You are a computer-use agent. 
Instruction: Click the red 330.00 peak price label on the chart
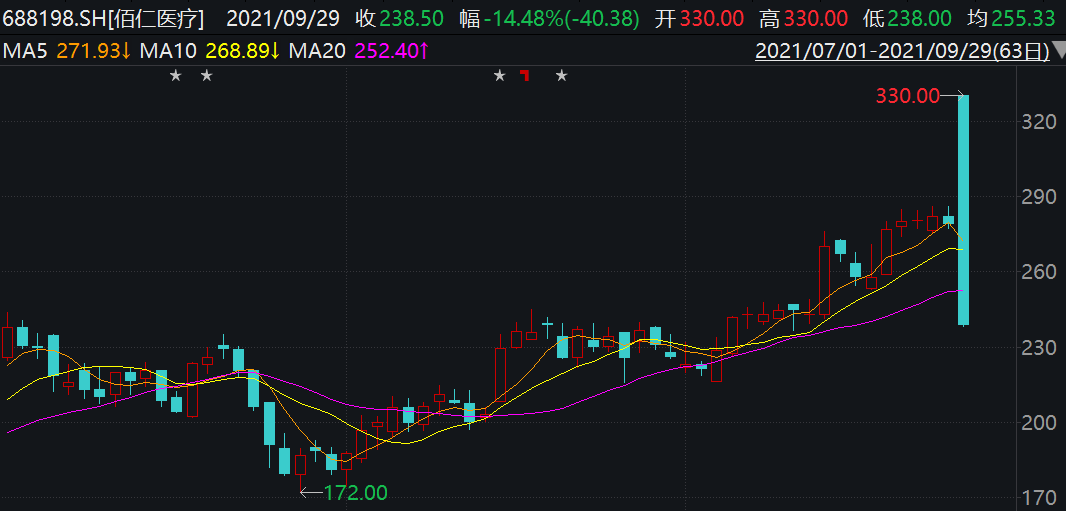pos(908,96)
